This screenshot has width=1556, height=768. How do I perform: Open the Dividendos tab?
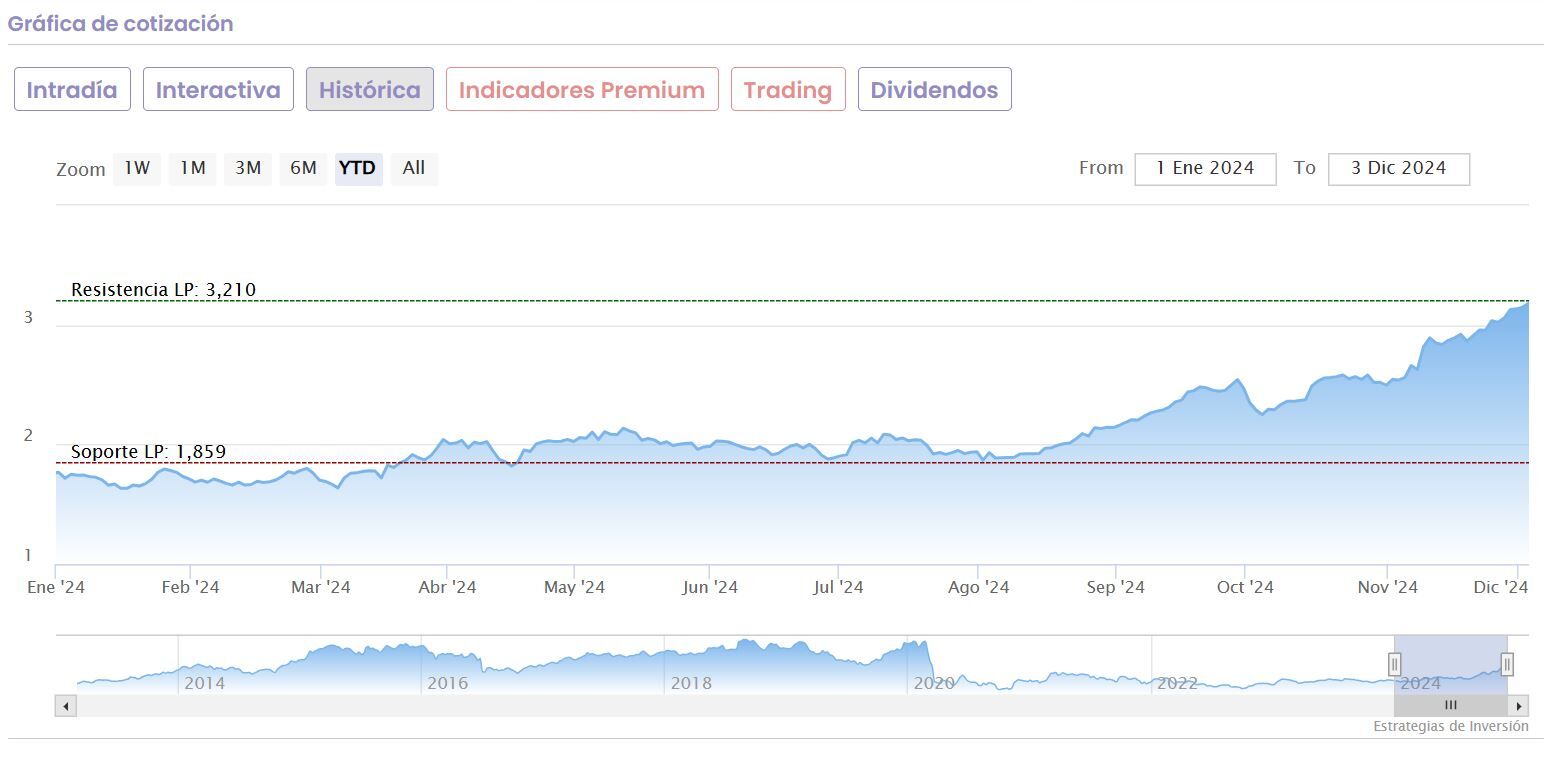(x=934, y=90)
